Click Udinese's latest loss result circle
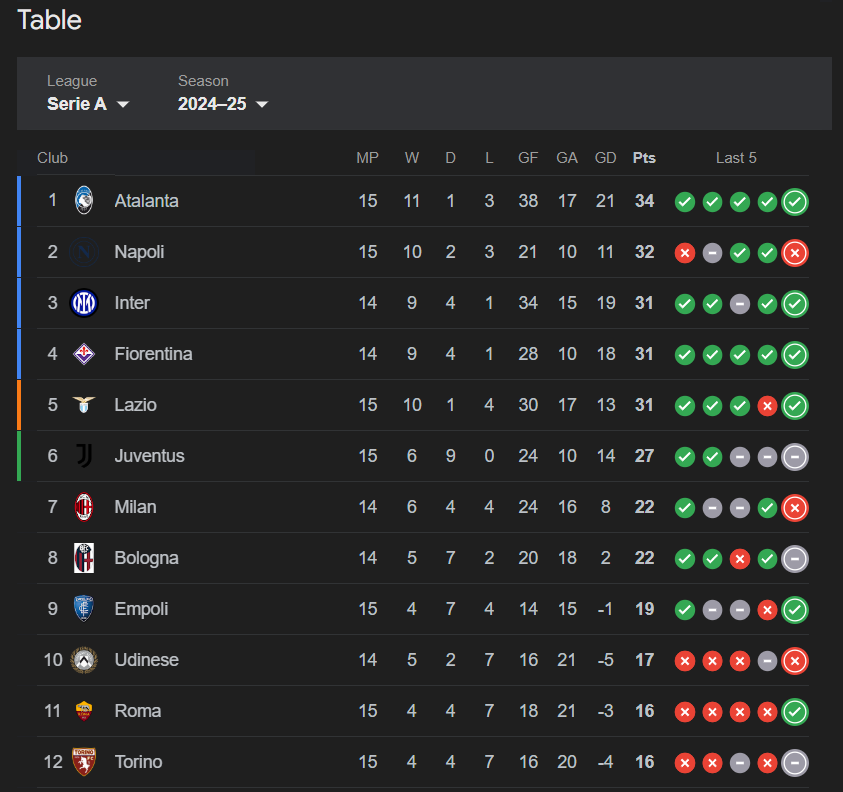843x792 pixels. point(795,661)
